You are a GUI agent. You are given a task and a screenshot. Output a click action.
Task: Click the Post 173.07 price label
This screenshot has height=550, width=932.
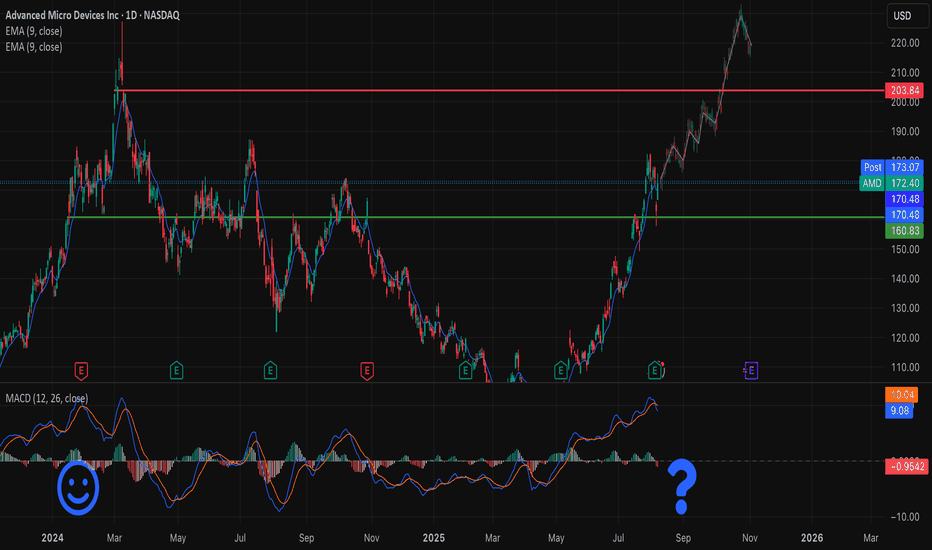pos(892,167)
